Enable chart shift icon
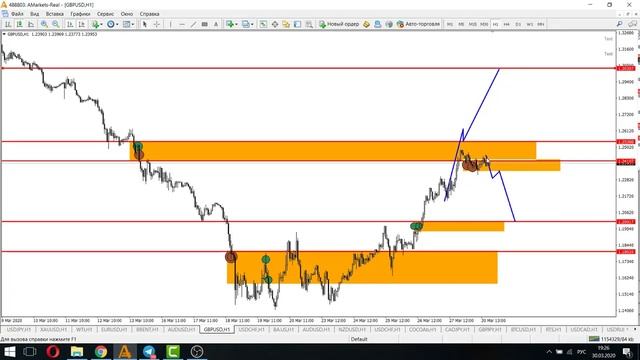Image resolution: width=640 pixels, height=360 pixels. pos(81,24)
